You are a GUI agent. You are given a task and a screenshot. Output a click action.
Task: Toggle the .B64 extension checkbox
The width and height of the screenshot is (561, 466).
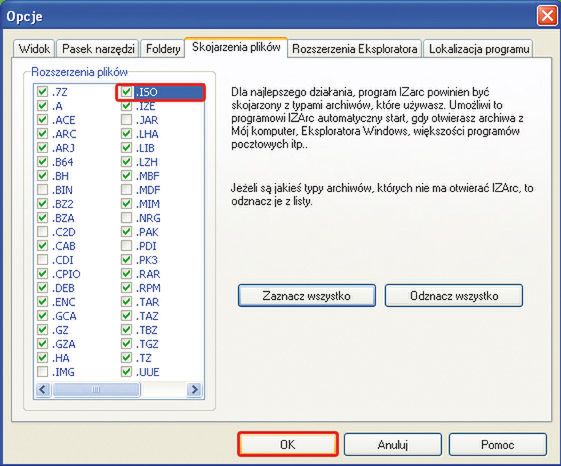pos(42,161)
